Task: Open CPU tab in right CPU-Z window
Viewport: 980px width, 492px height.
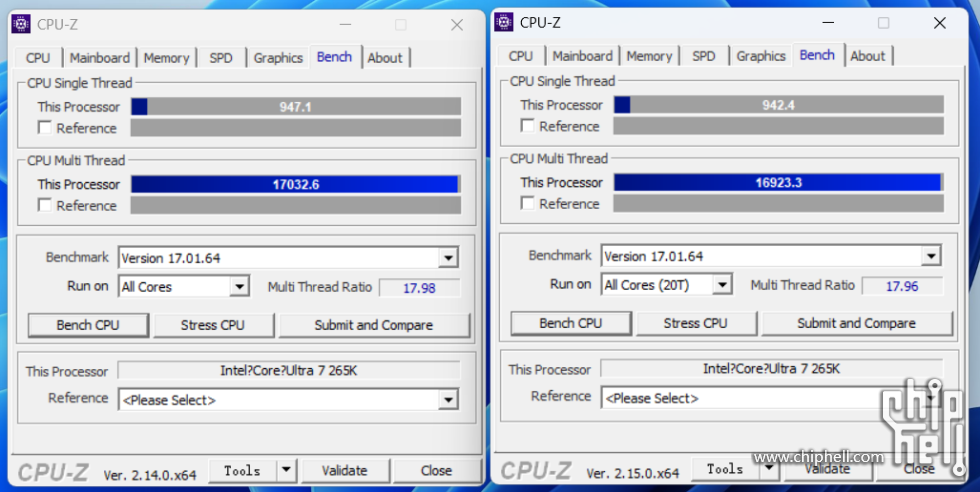Action: click(521, 56)
